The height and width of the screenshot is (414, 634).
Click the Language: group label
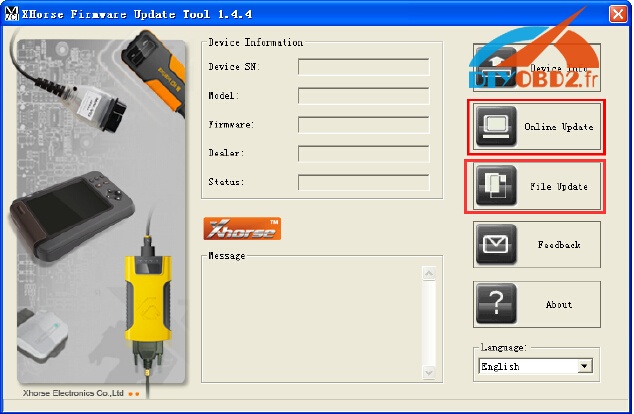503,347
